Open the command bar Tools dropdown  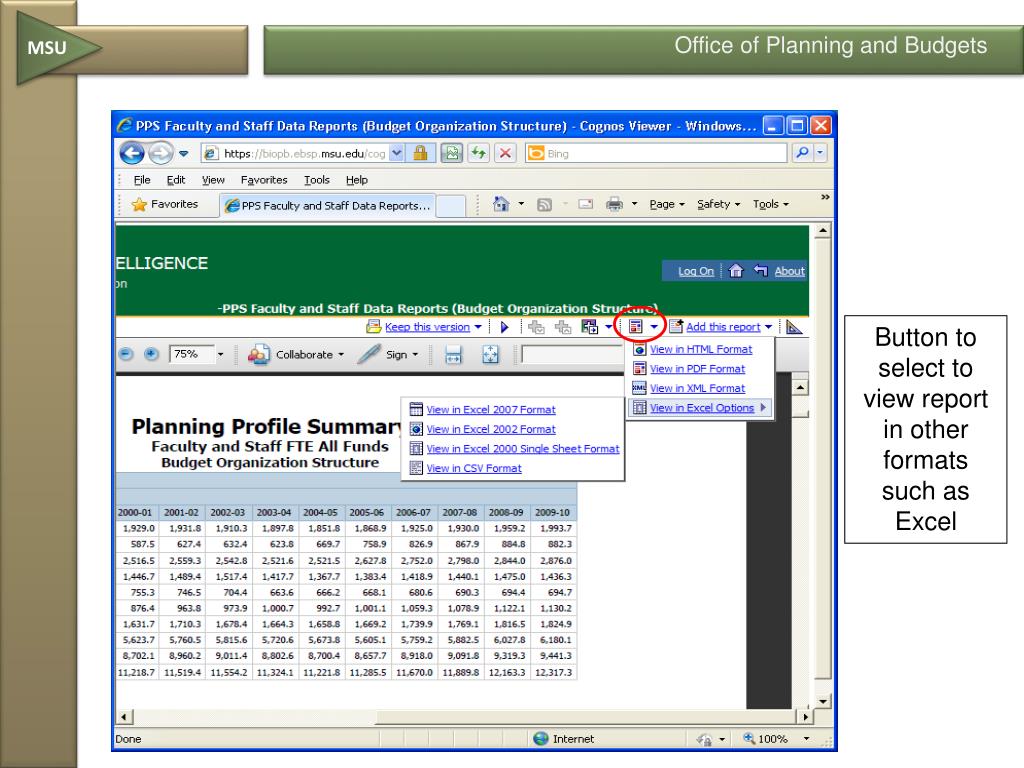tap(771, 204)
